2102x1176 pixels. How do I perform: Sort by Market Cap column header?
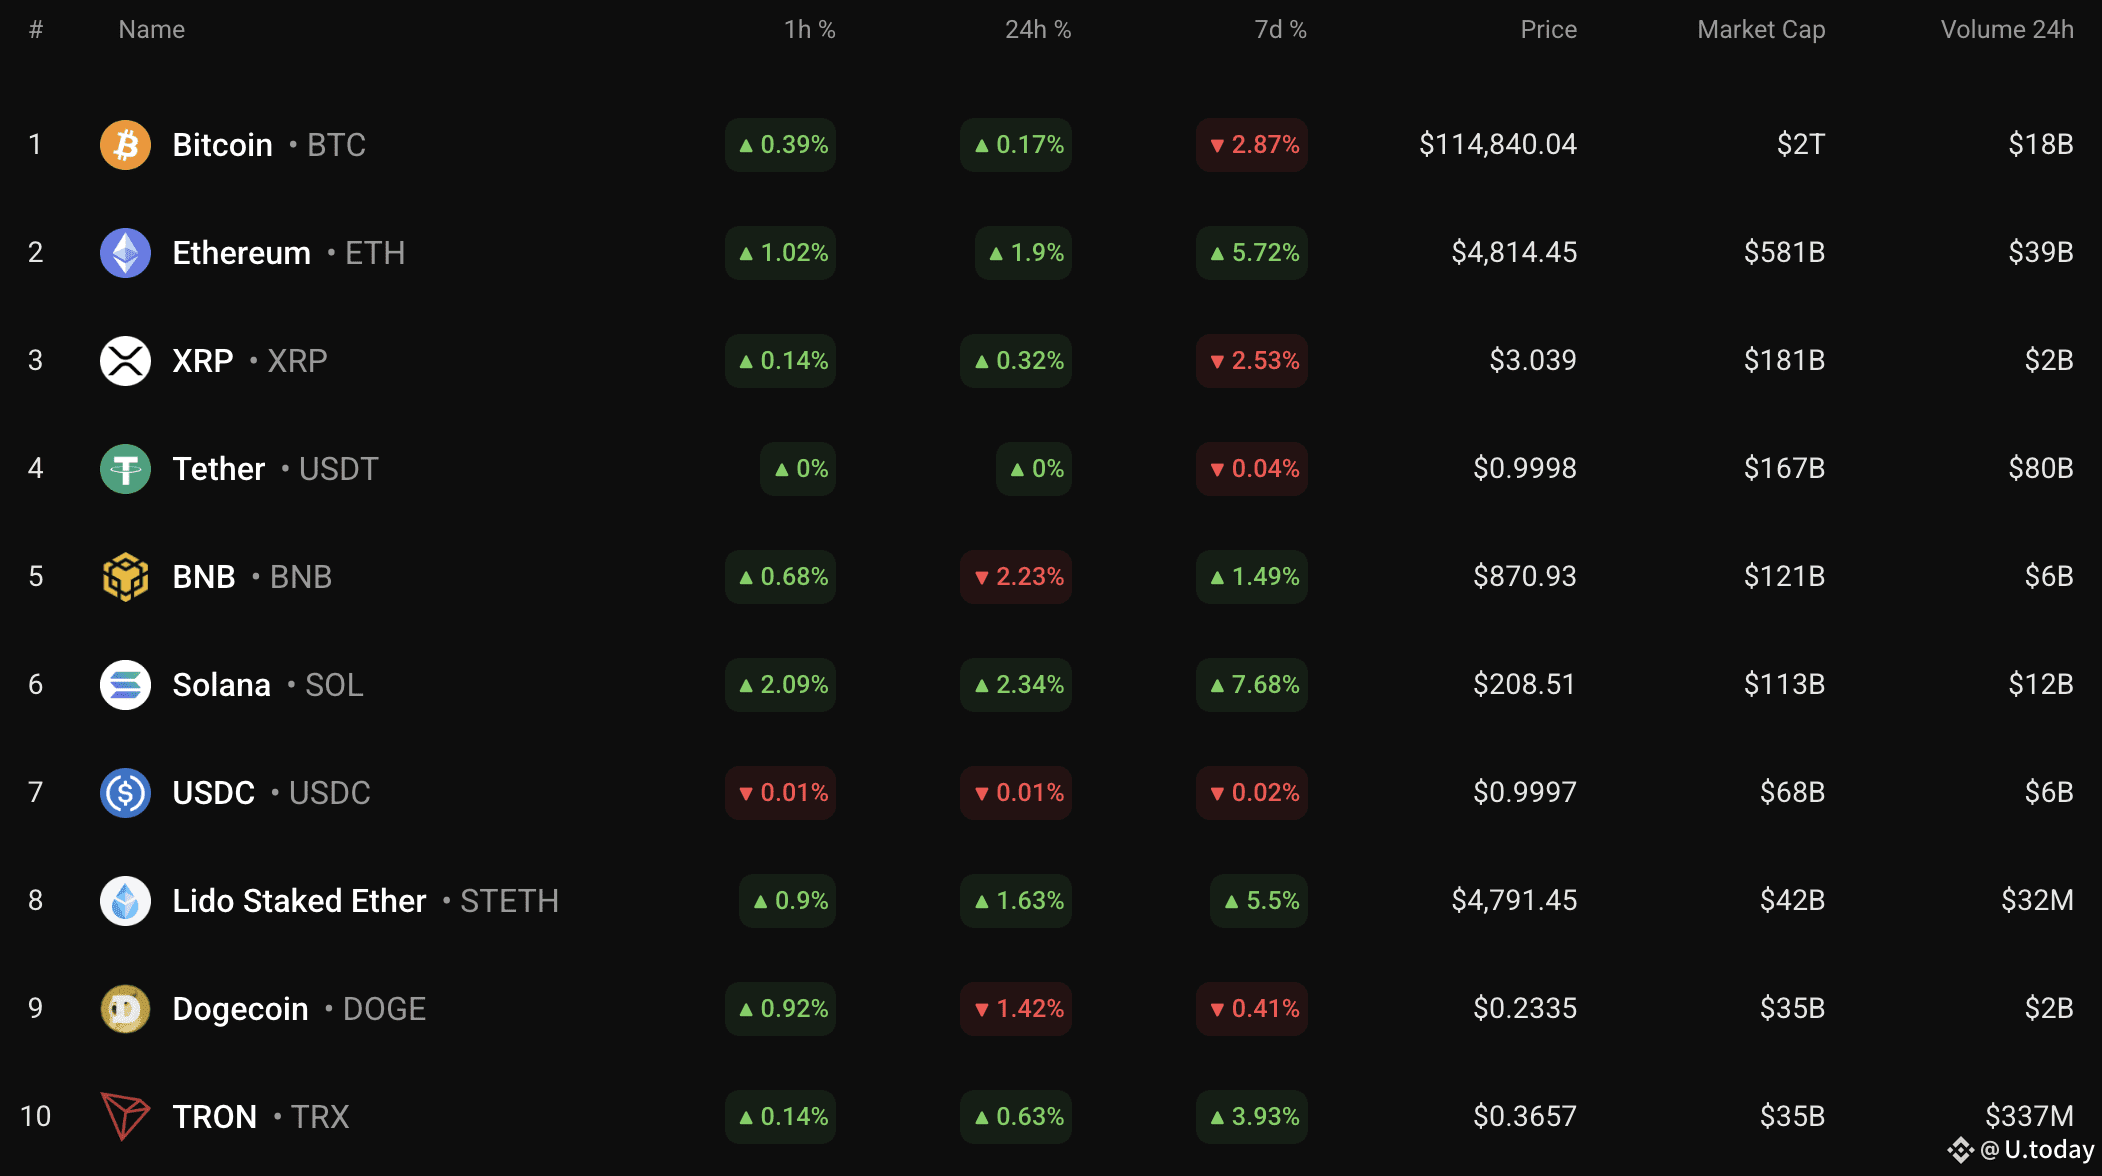coord(1761,30)
